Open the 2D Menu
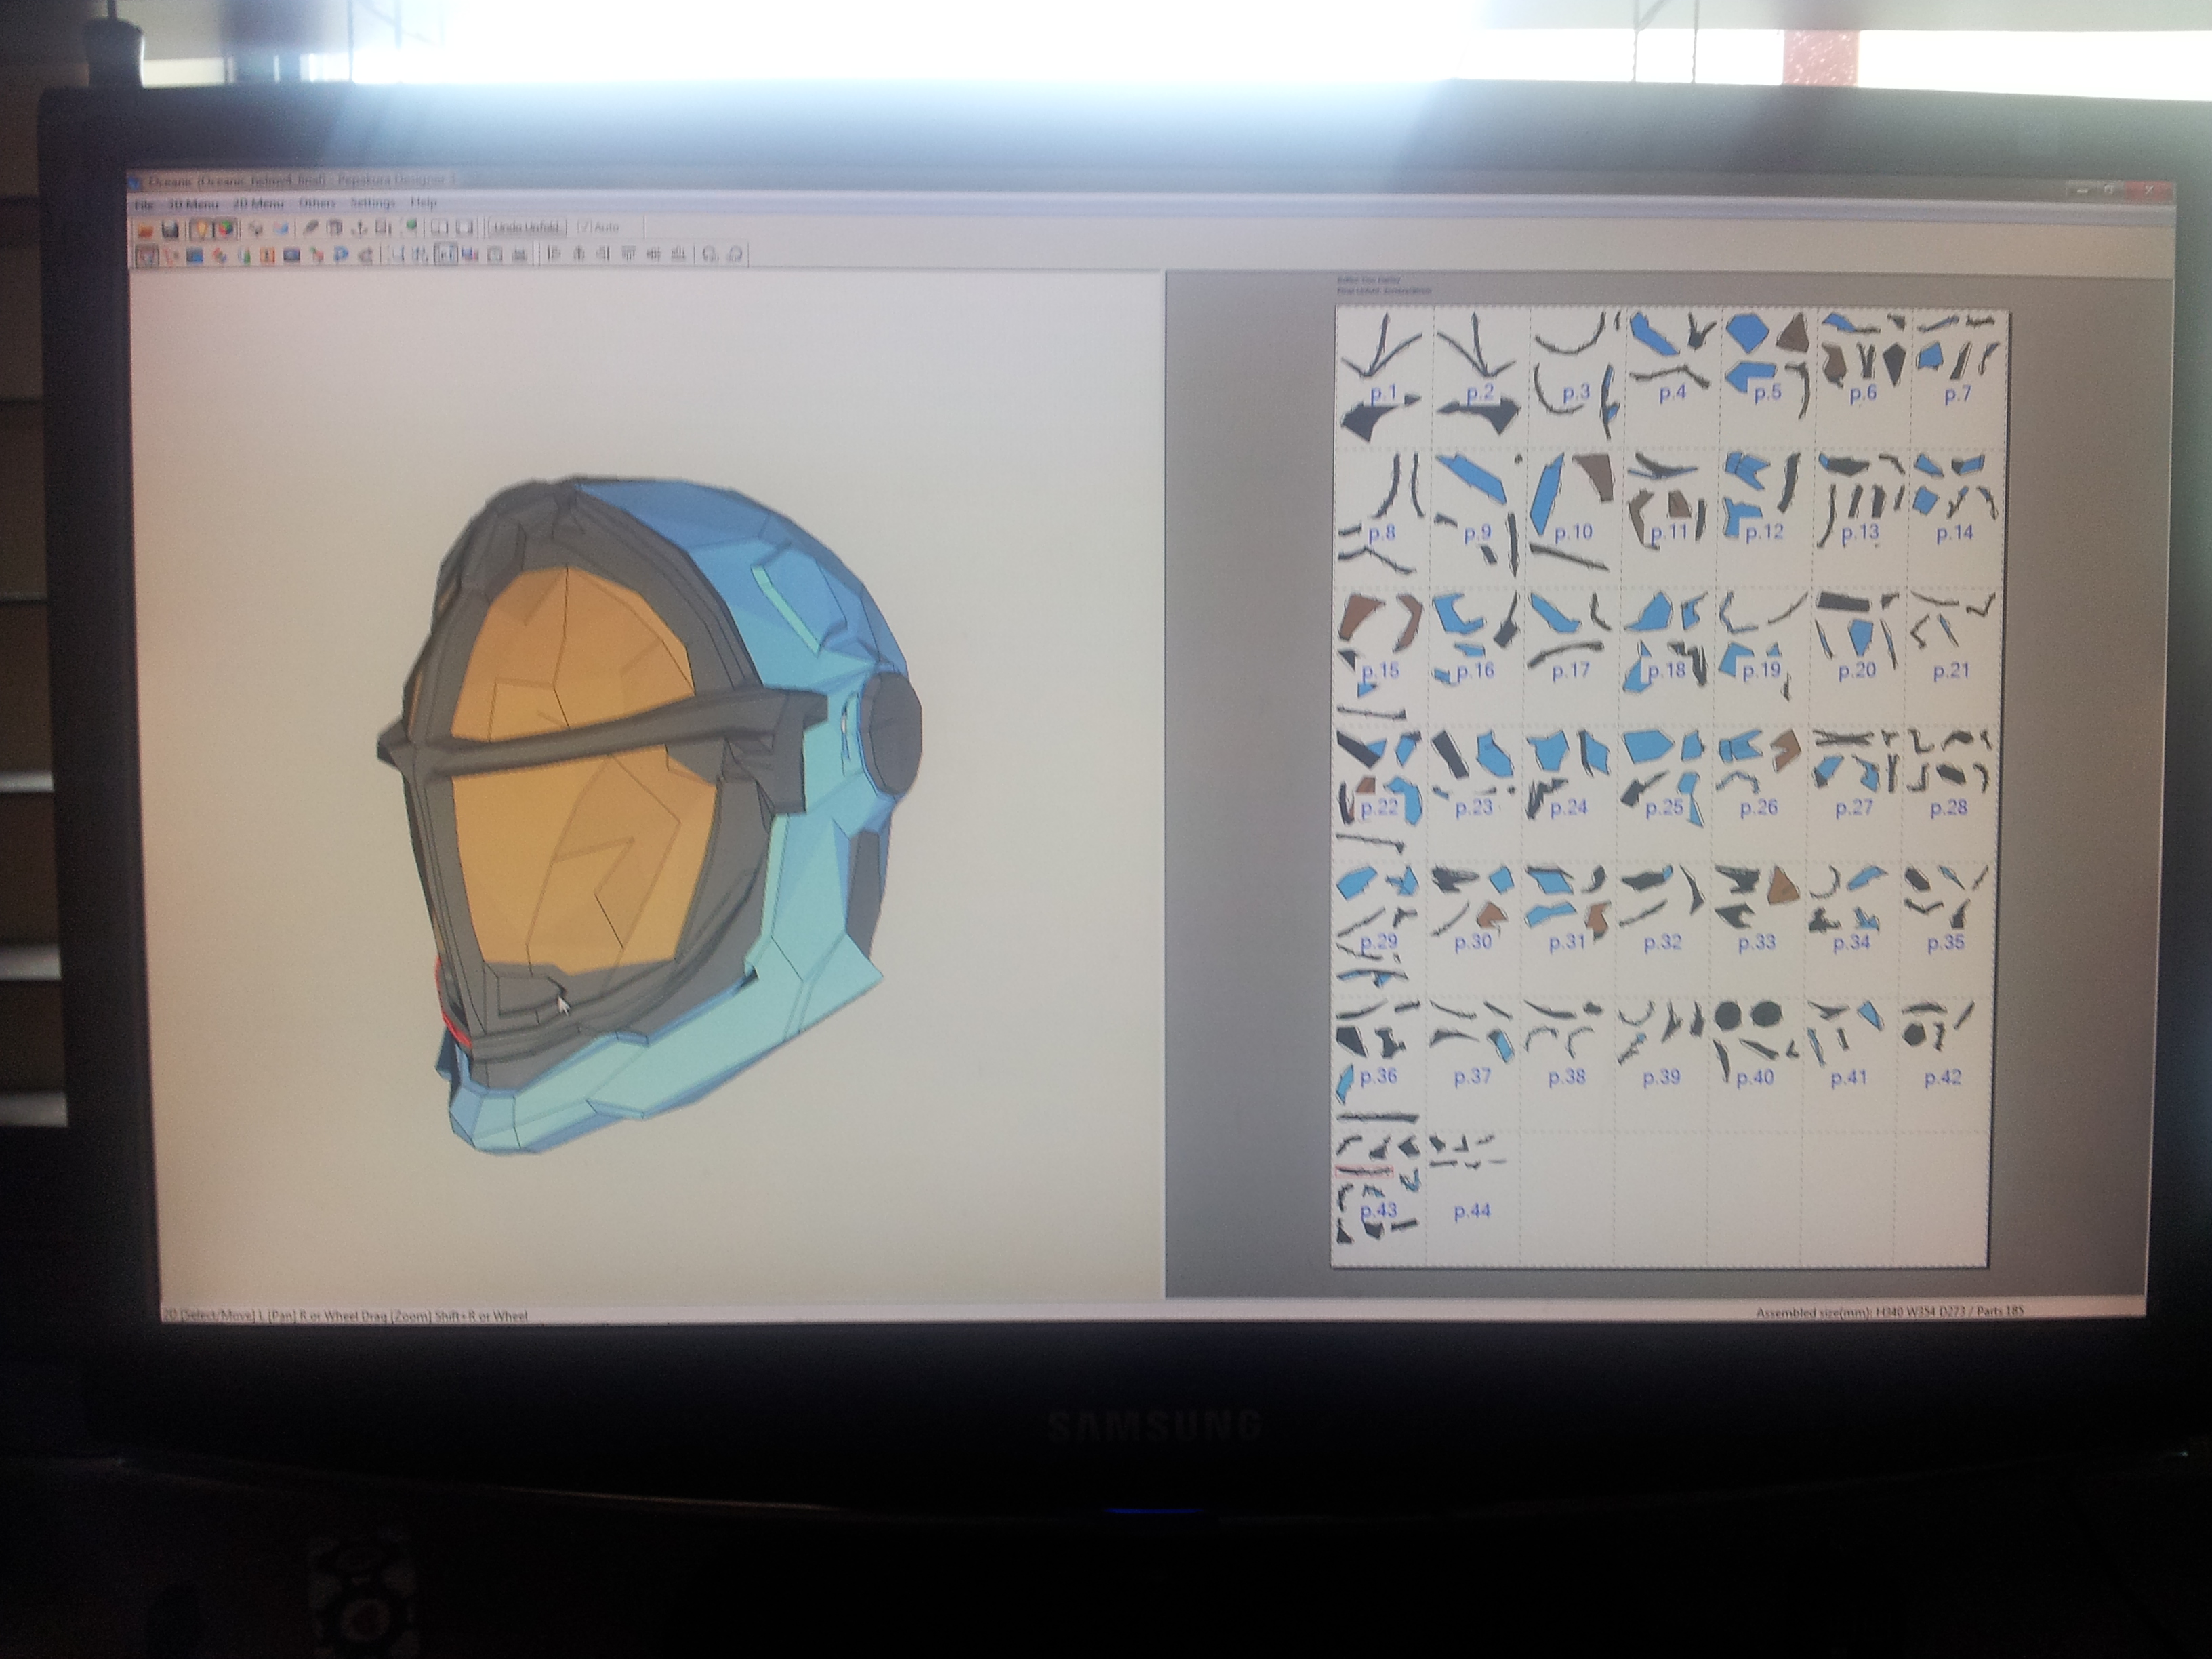 (259, 204)
